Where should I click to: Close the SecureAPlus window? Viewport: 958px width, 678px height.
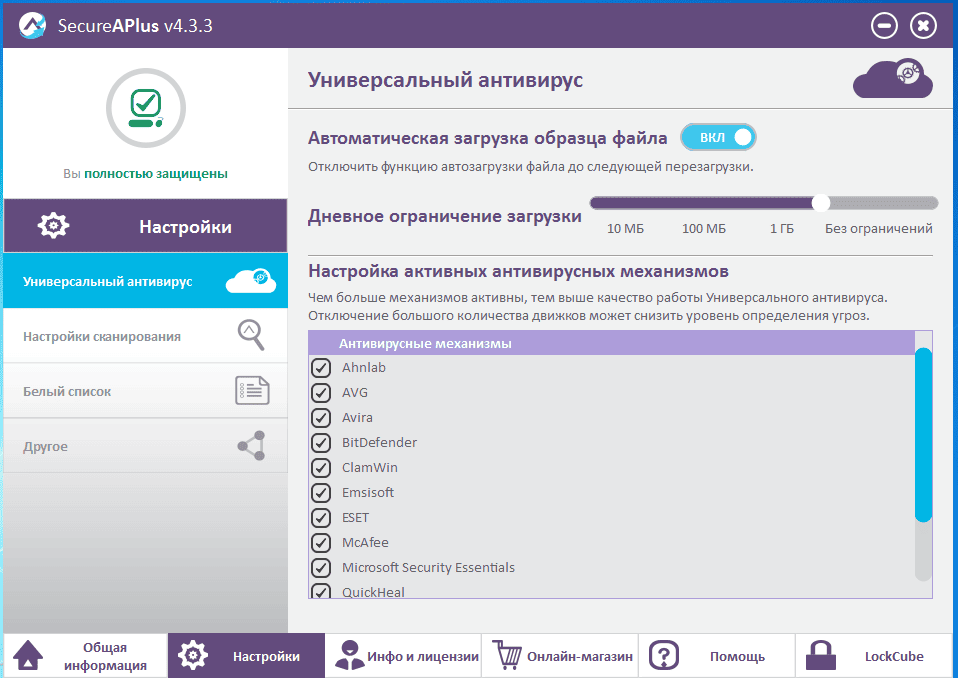click(923, 26)
